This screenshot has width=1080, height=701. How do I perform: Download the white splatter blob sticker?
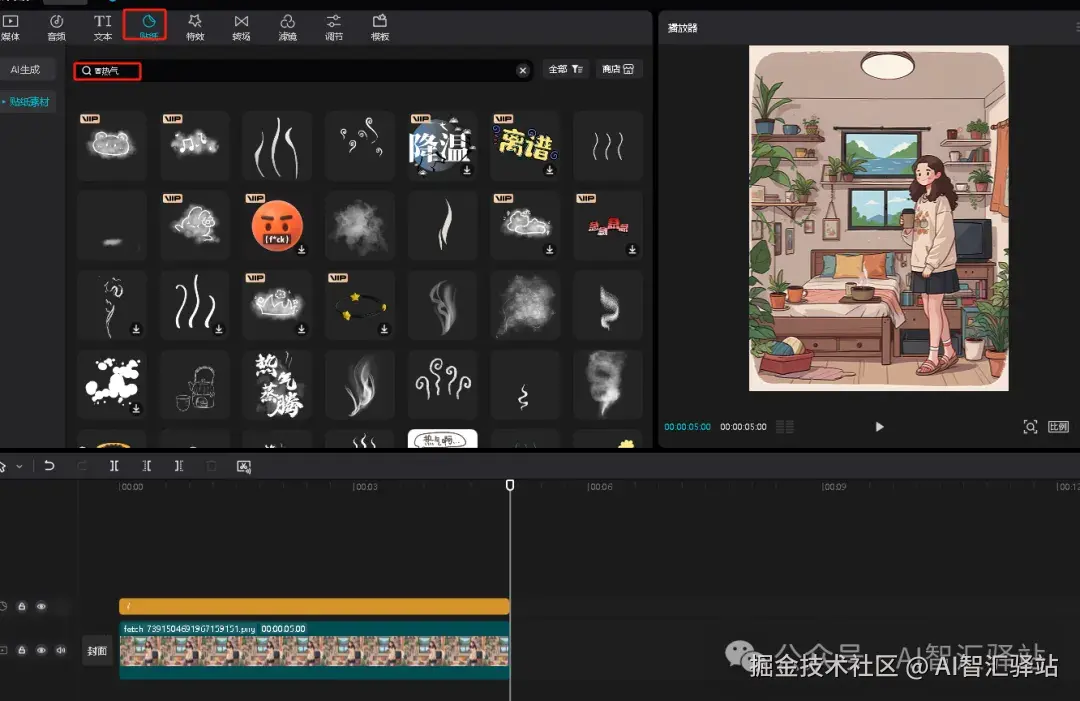pyautogui.click(x=136, y=408)
